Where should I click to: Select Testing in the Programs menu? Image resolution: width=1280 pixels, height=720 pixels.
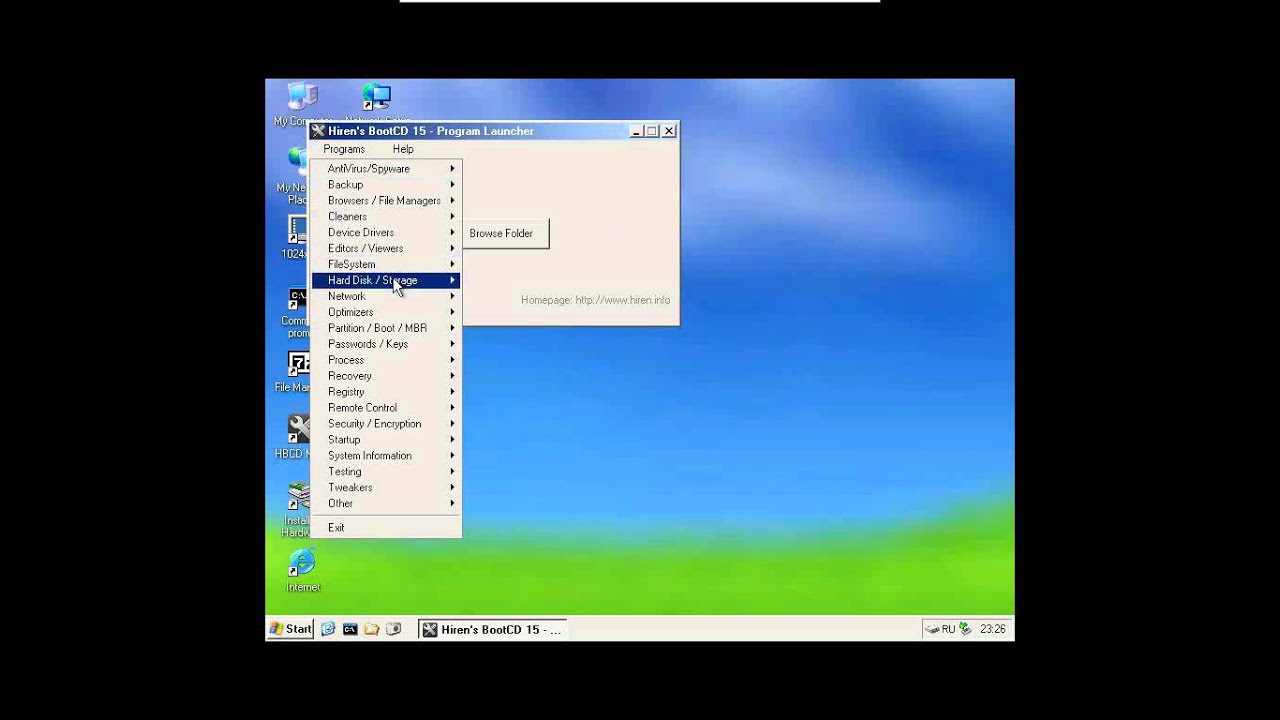pos(386,472)
